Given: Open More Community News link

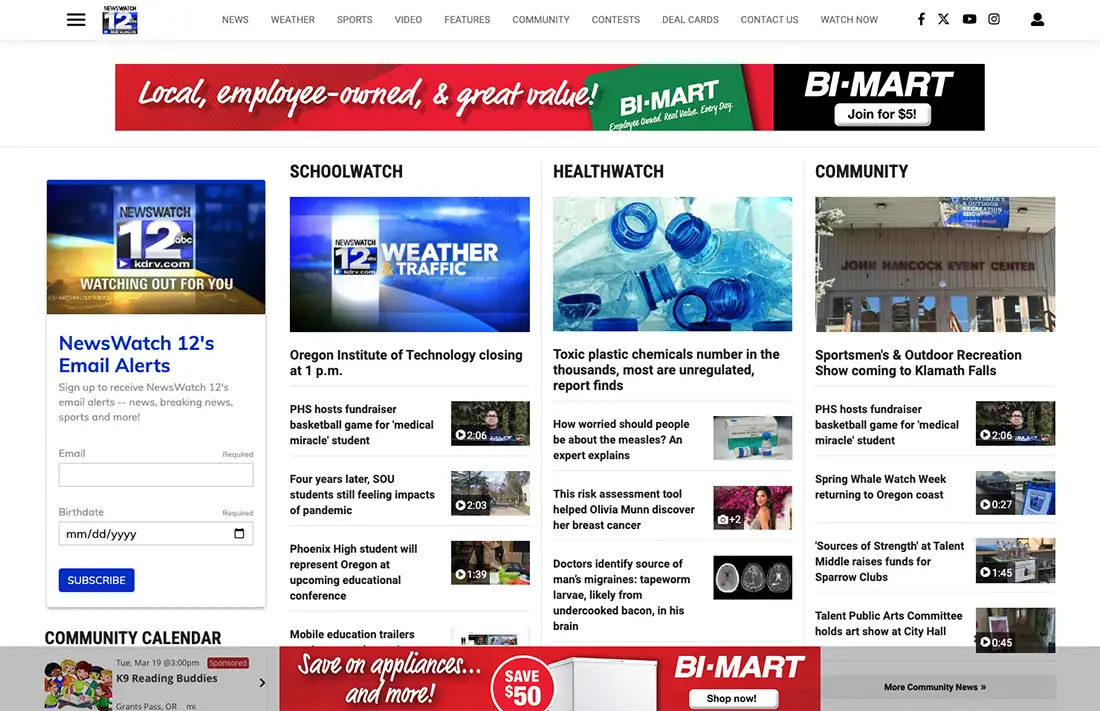Looking at the screenshot, I should point(934,687).
